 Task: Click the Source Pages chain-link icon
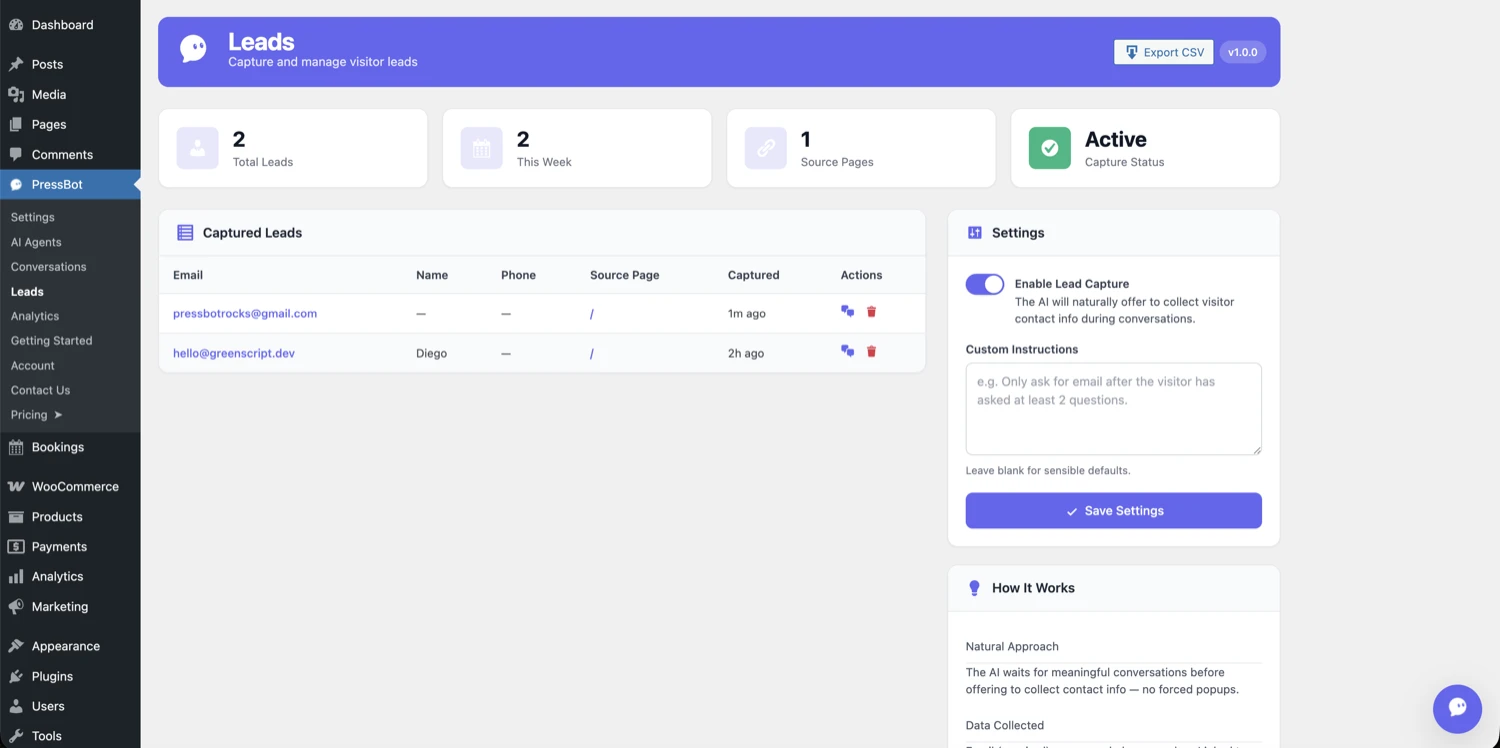point(765,147)
